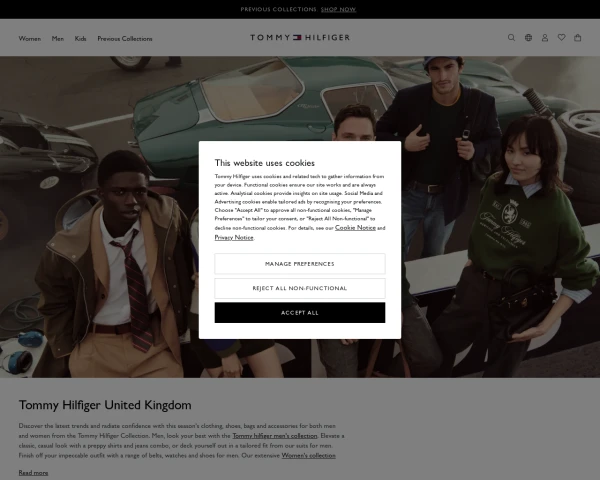The height and width of the screenshot is (480, 600).
Task: Accept all cookies
Action: tap(300, 312)
